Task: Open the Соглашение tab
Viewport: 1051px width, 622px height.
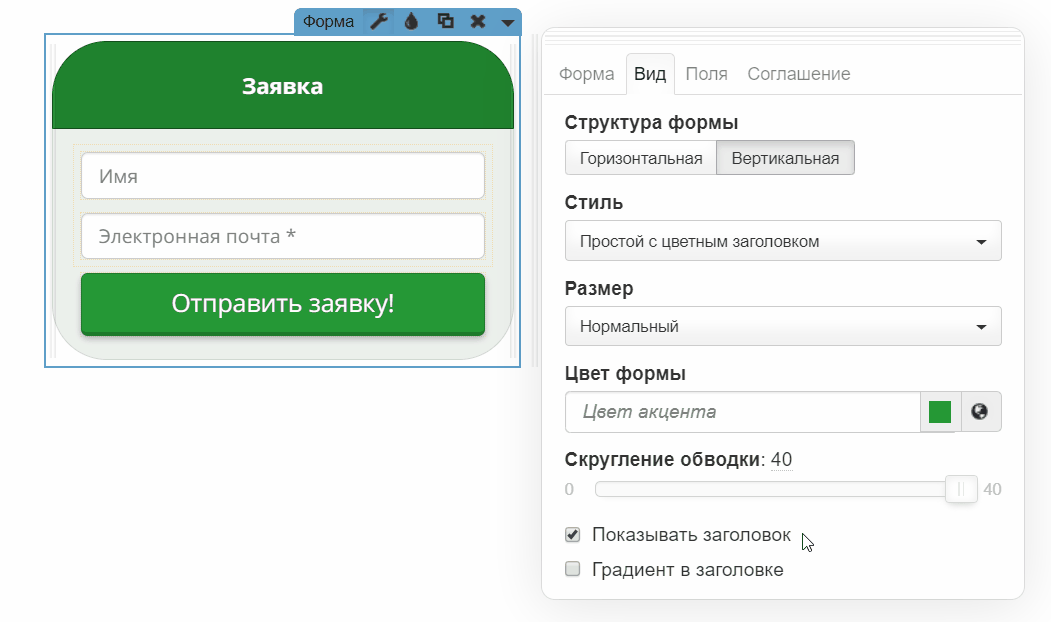Action: click(x=798, y=74)
